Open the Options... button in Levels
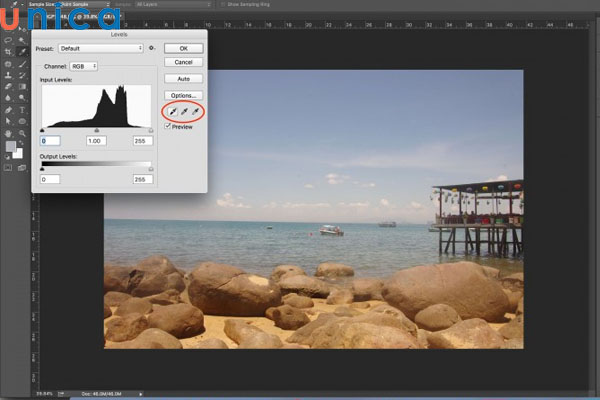 [183, 95]
